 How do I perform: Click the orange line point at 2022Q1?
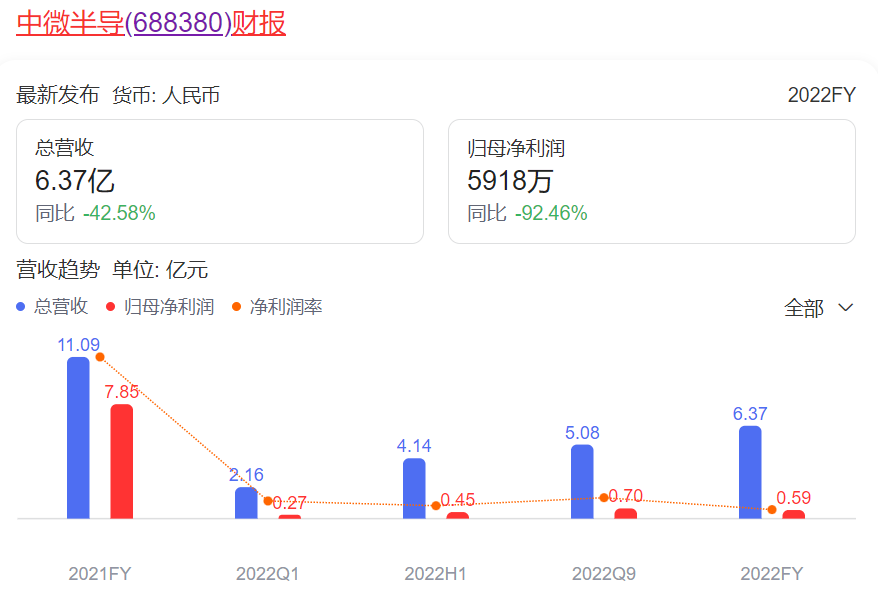tap(268, 501)
